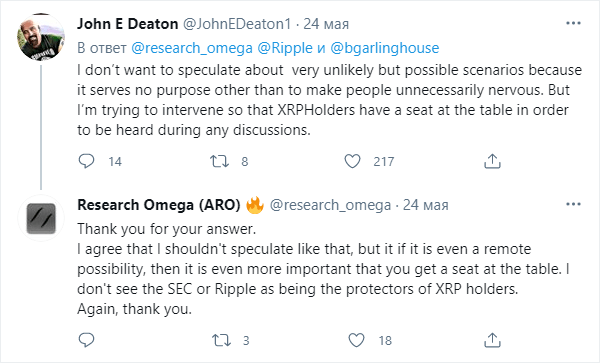Viewport: 602px width, 363px height.
Task: Open John E Deaton display name
Action: (x=128, y=24)
